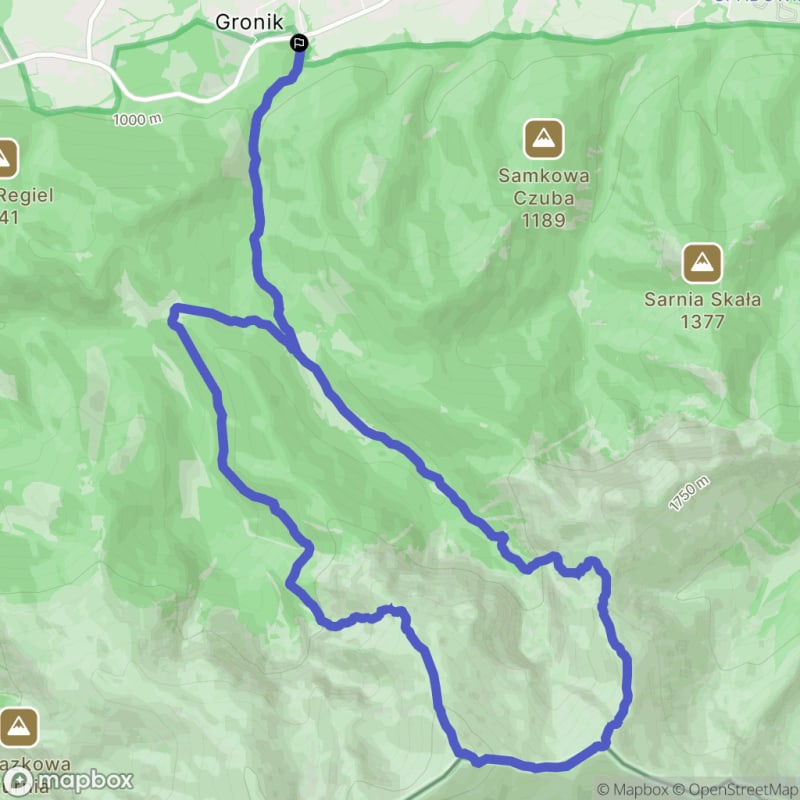
Task: Click the 1000 m contour label
Action: (x=137, y=119)
